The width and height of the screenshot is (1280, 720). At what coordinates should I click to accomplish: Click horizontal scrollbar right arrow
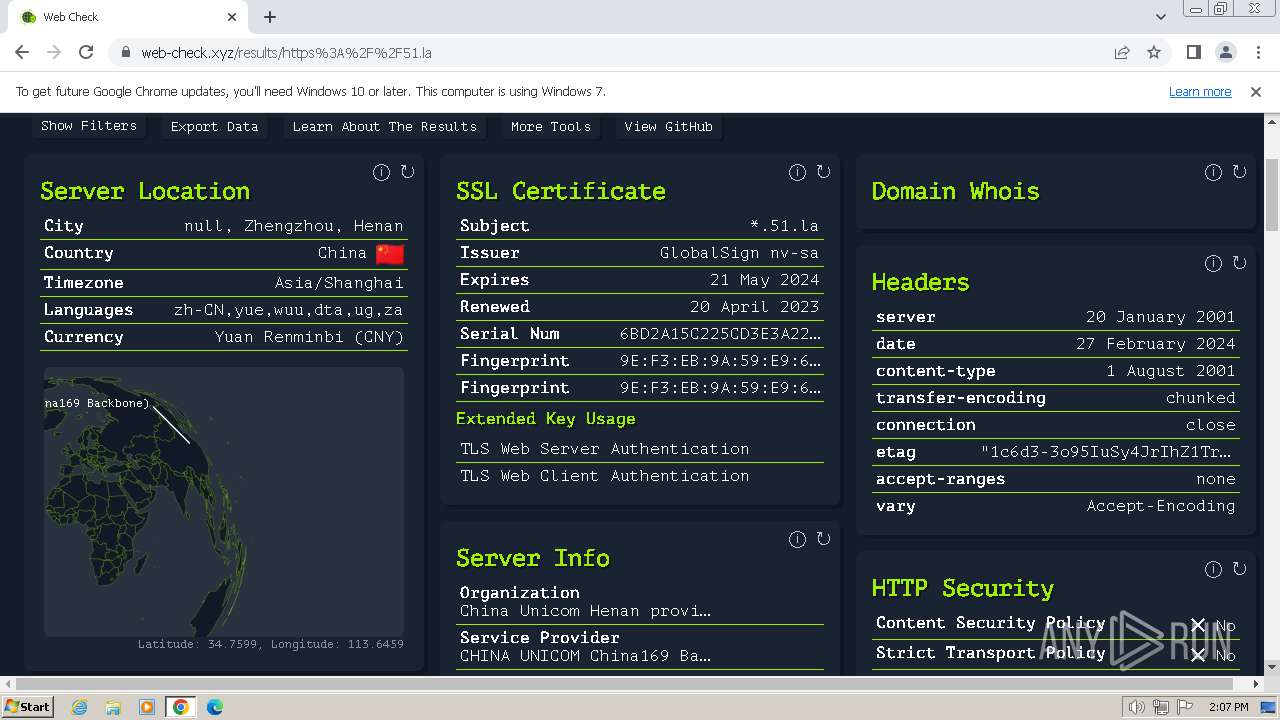tap(1256, 684)
